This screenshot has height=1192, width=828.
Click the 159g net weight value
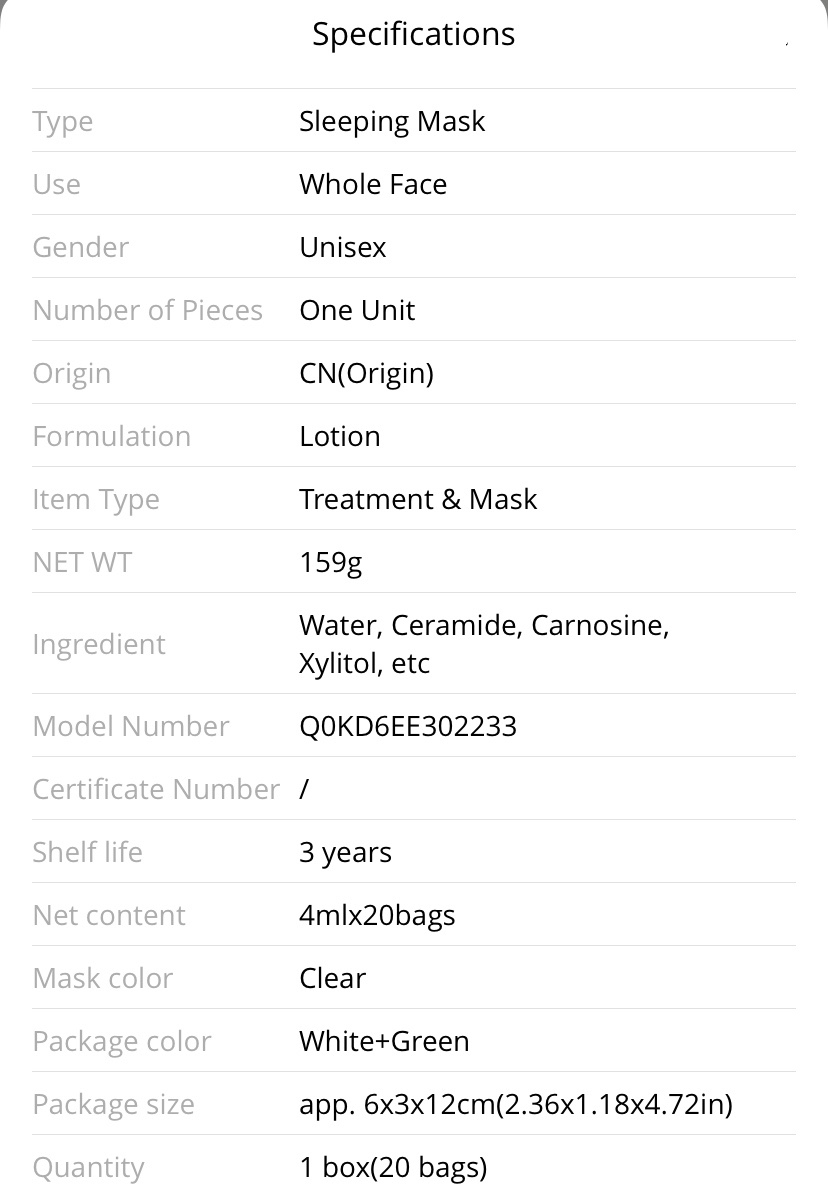click(x=331, y=563)
